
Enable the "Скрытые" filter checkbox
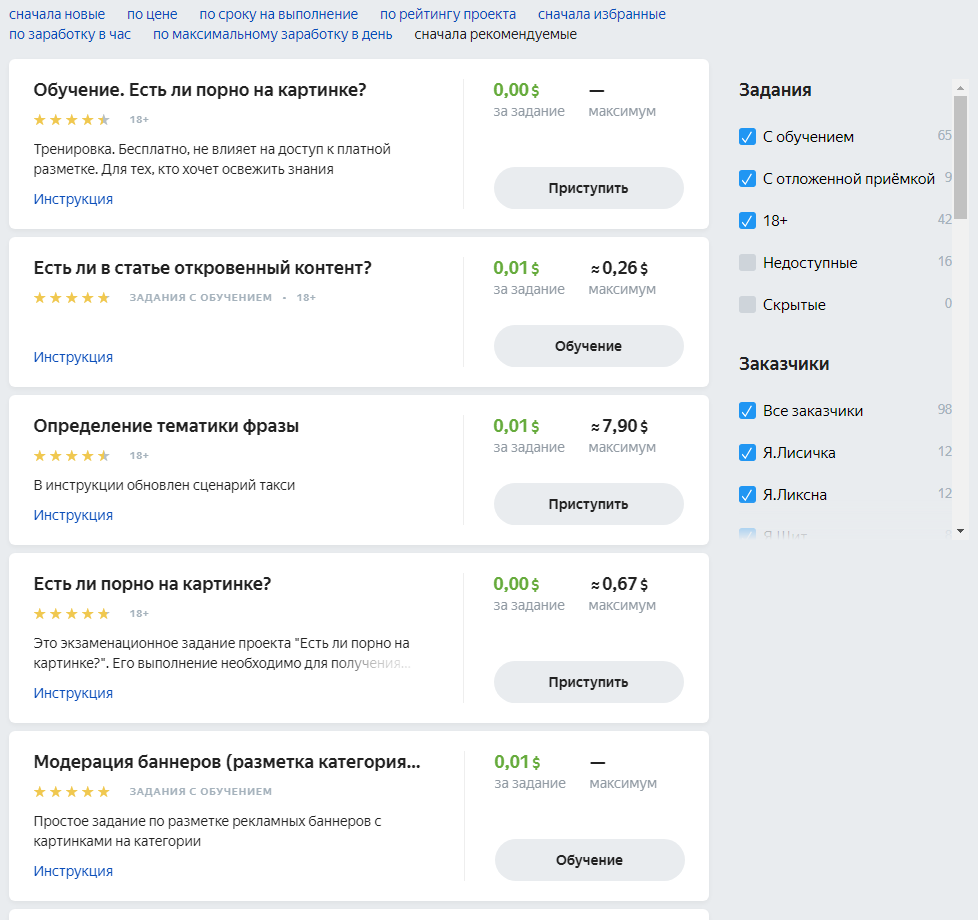point(745,304)
